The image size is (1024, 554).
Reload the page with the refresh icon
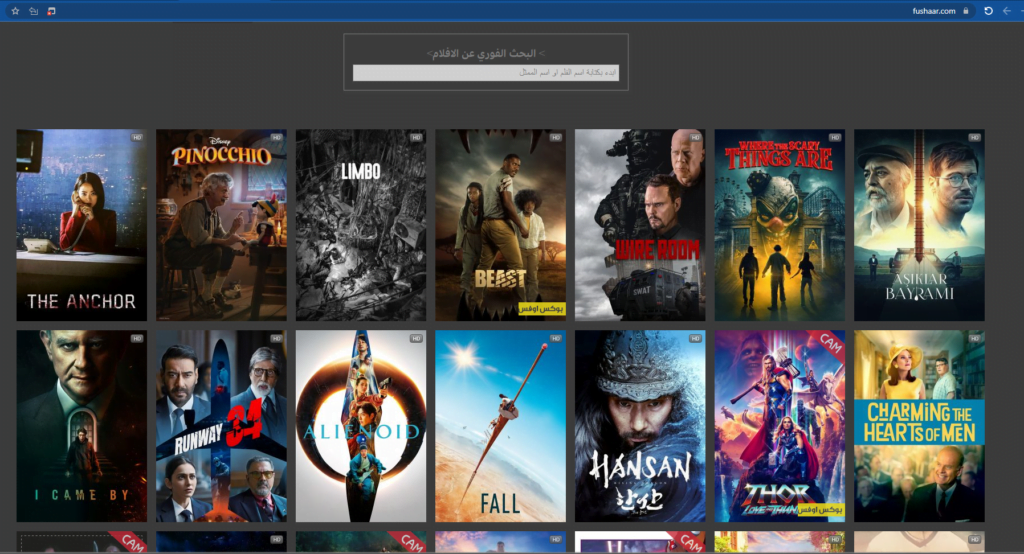988,11
